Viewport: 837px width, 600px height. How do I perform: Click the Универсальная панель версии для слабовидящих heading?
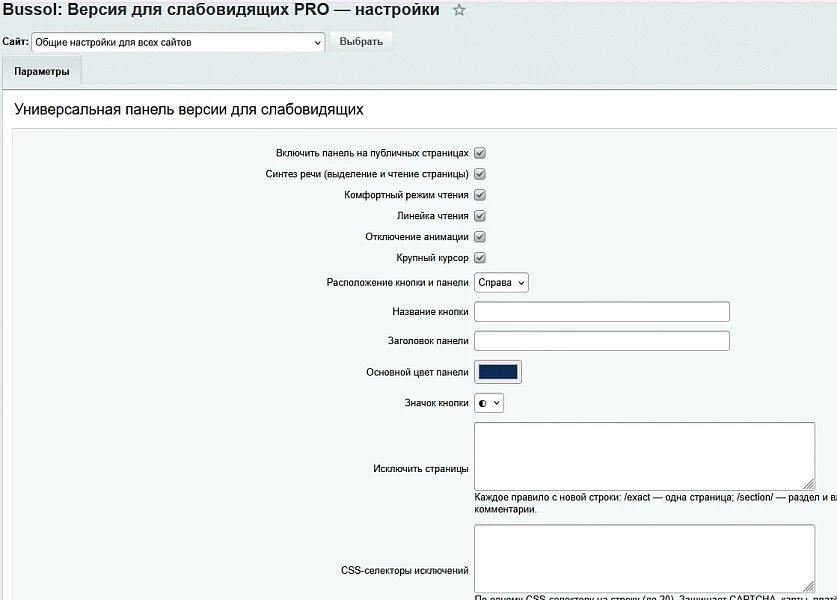[x=188, y=109]
